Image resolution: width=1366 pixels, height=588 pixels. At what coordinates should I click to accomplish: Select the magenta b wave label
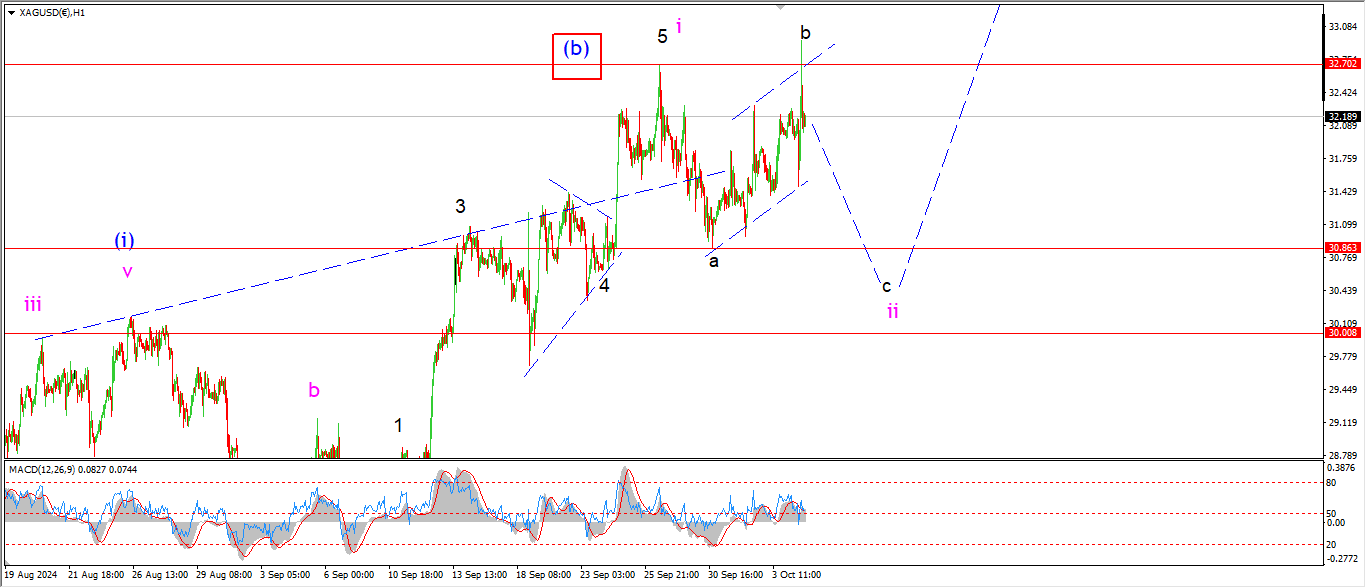(x=314, y=391)
